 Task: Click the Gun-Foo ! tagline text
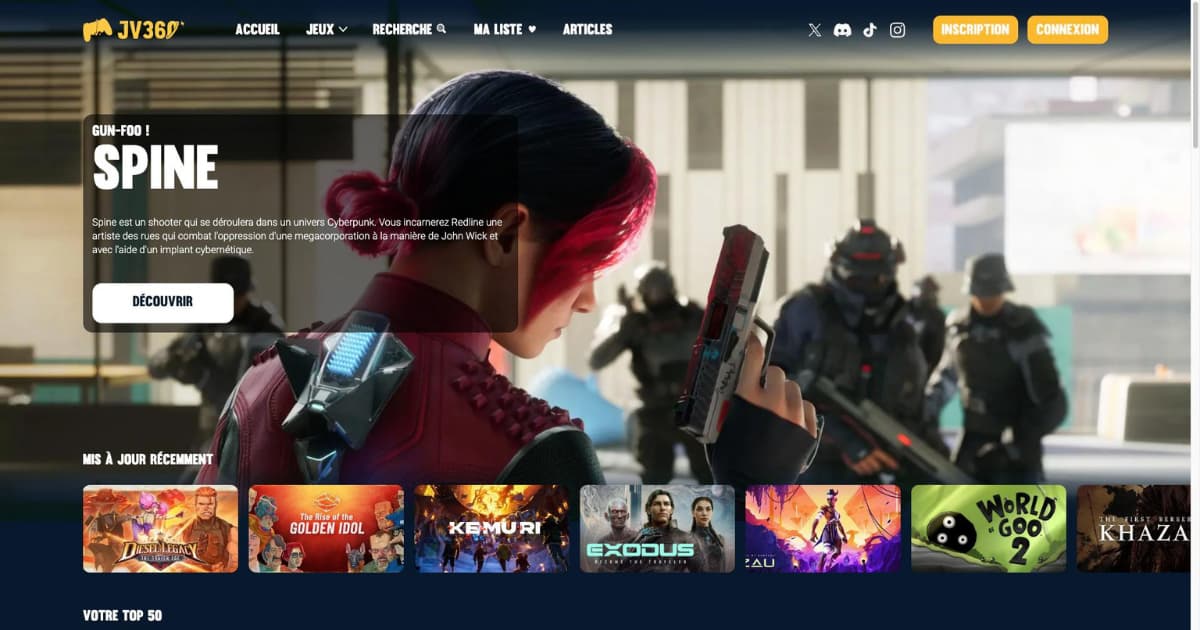(121, 130)
